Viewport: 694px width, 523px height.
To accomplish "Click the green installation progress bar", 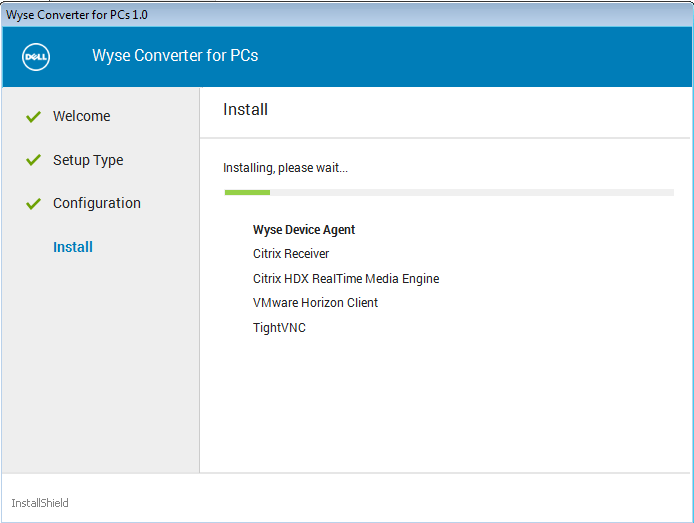I will 246,192.
